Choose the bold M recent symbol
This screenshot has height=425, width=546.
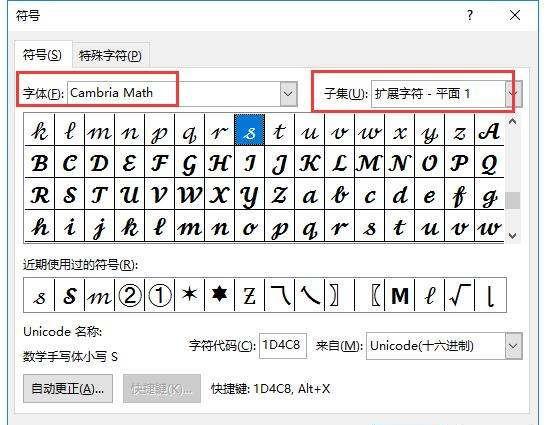pyautogui.click(x=400, y=295)
